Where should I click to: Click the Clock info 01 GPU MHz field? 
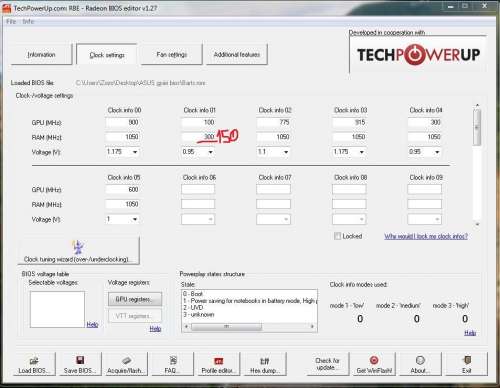(199, 122)
